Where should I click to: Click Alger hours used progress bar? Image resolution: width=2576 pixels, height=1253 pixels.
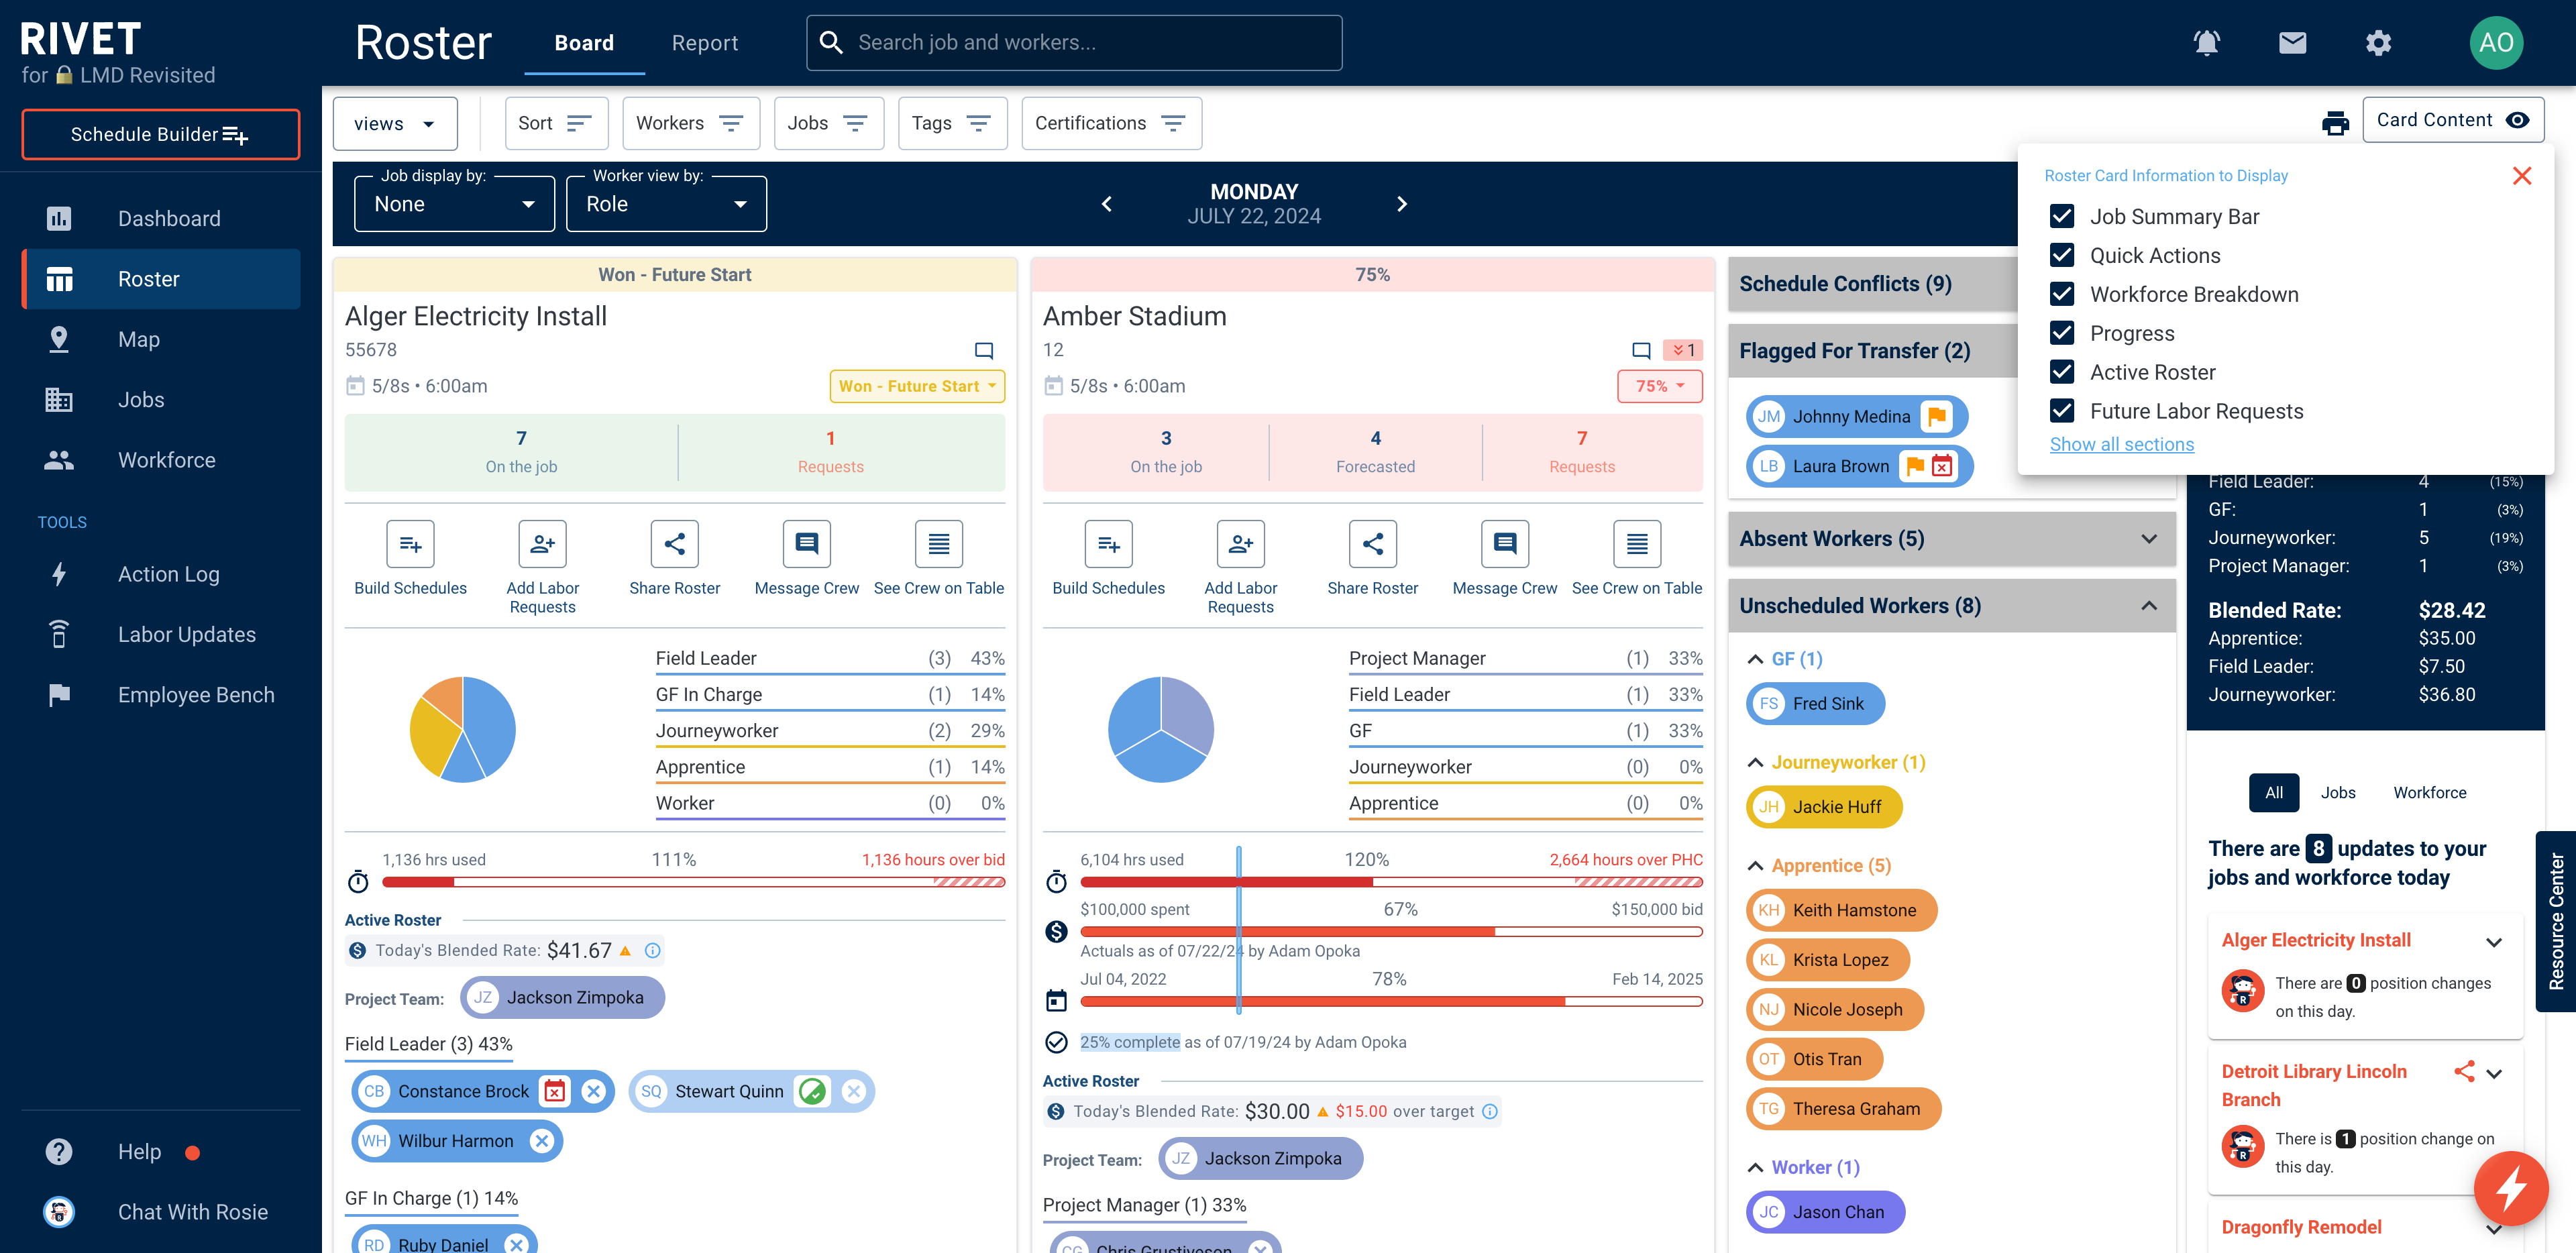693,882
